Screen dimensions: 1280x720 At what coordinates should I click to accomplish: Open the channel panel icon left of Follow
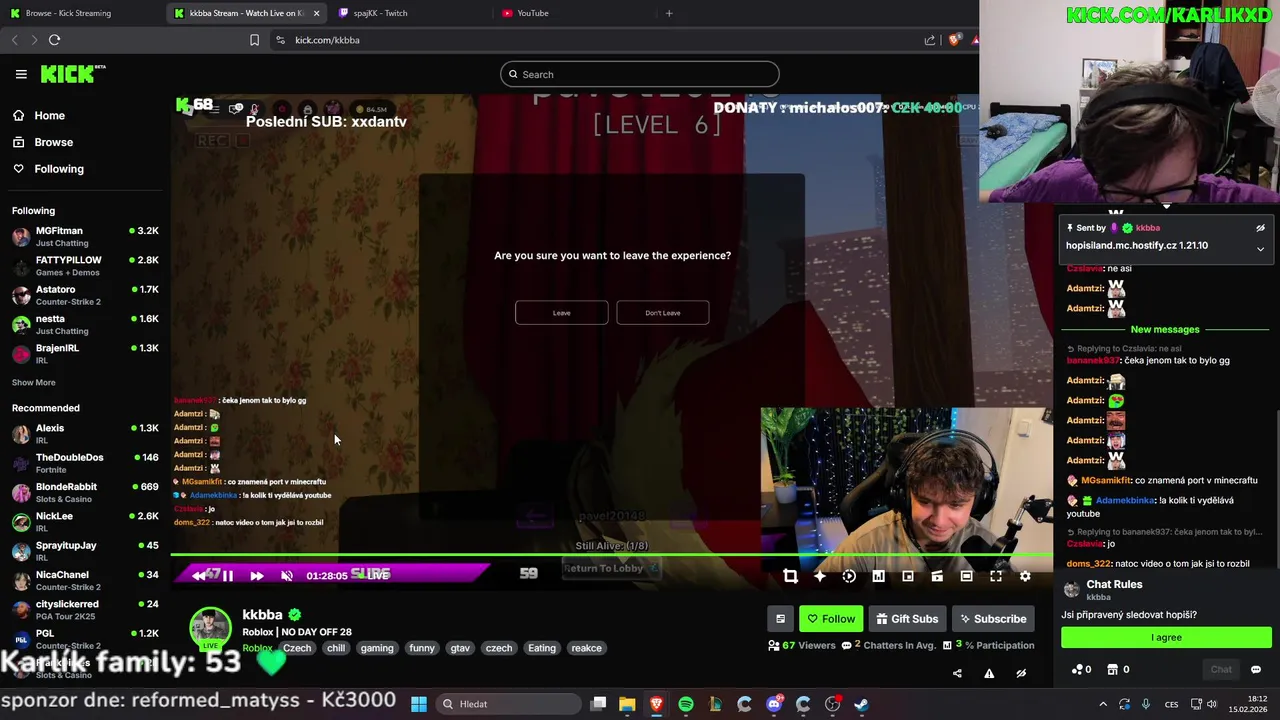point(781,619)
